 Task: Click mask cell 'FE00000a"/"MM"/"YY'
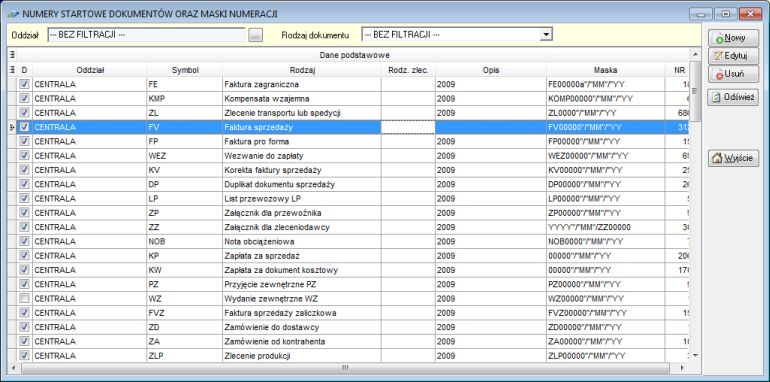tap(605, 84)
